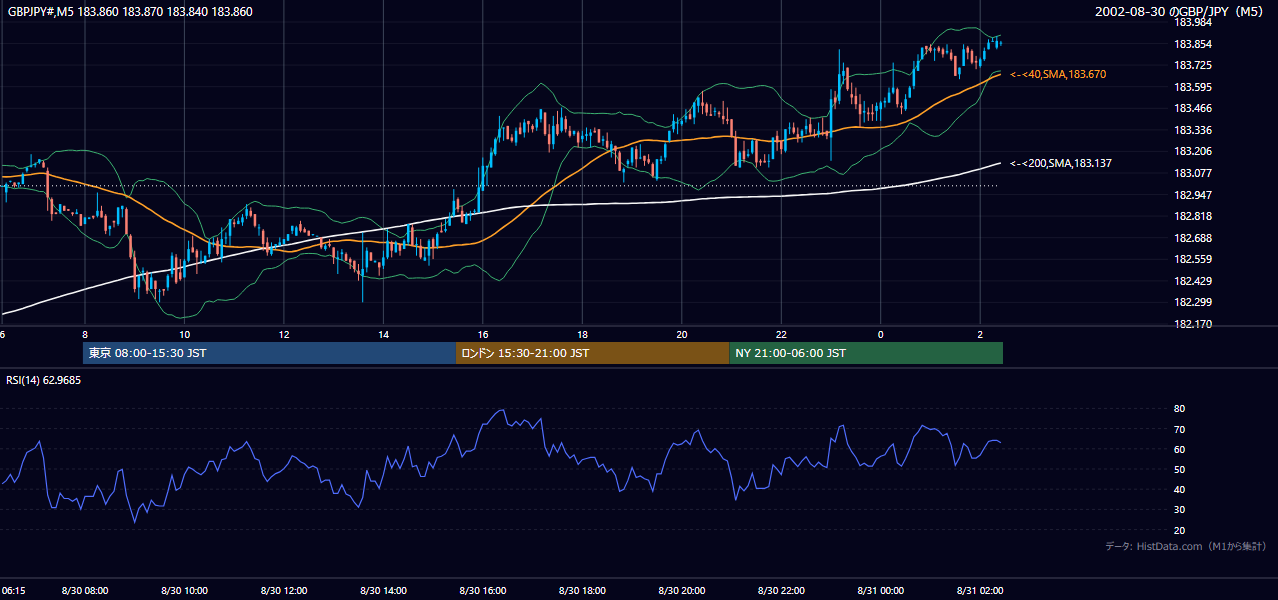Select the 2002-08-30 GBP/JPY (M5) chart title
This screenshot has width=1278, height=600.
click(x=1180, y=12)
